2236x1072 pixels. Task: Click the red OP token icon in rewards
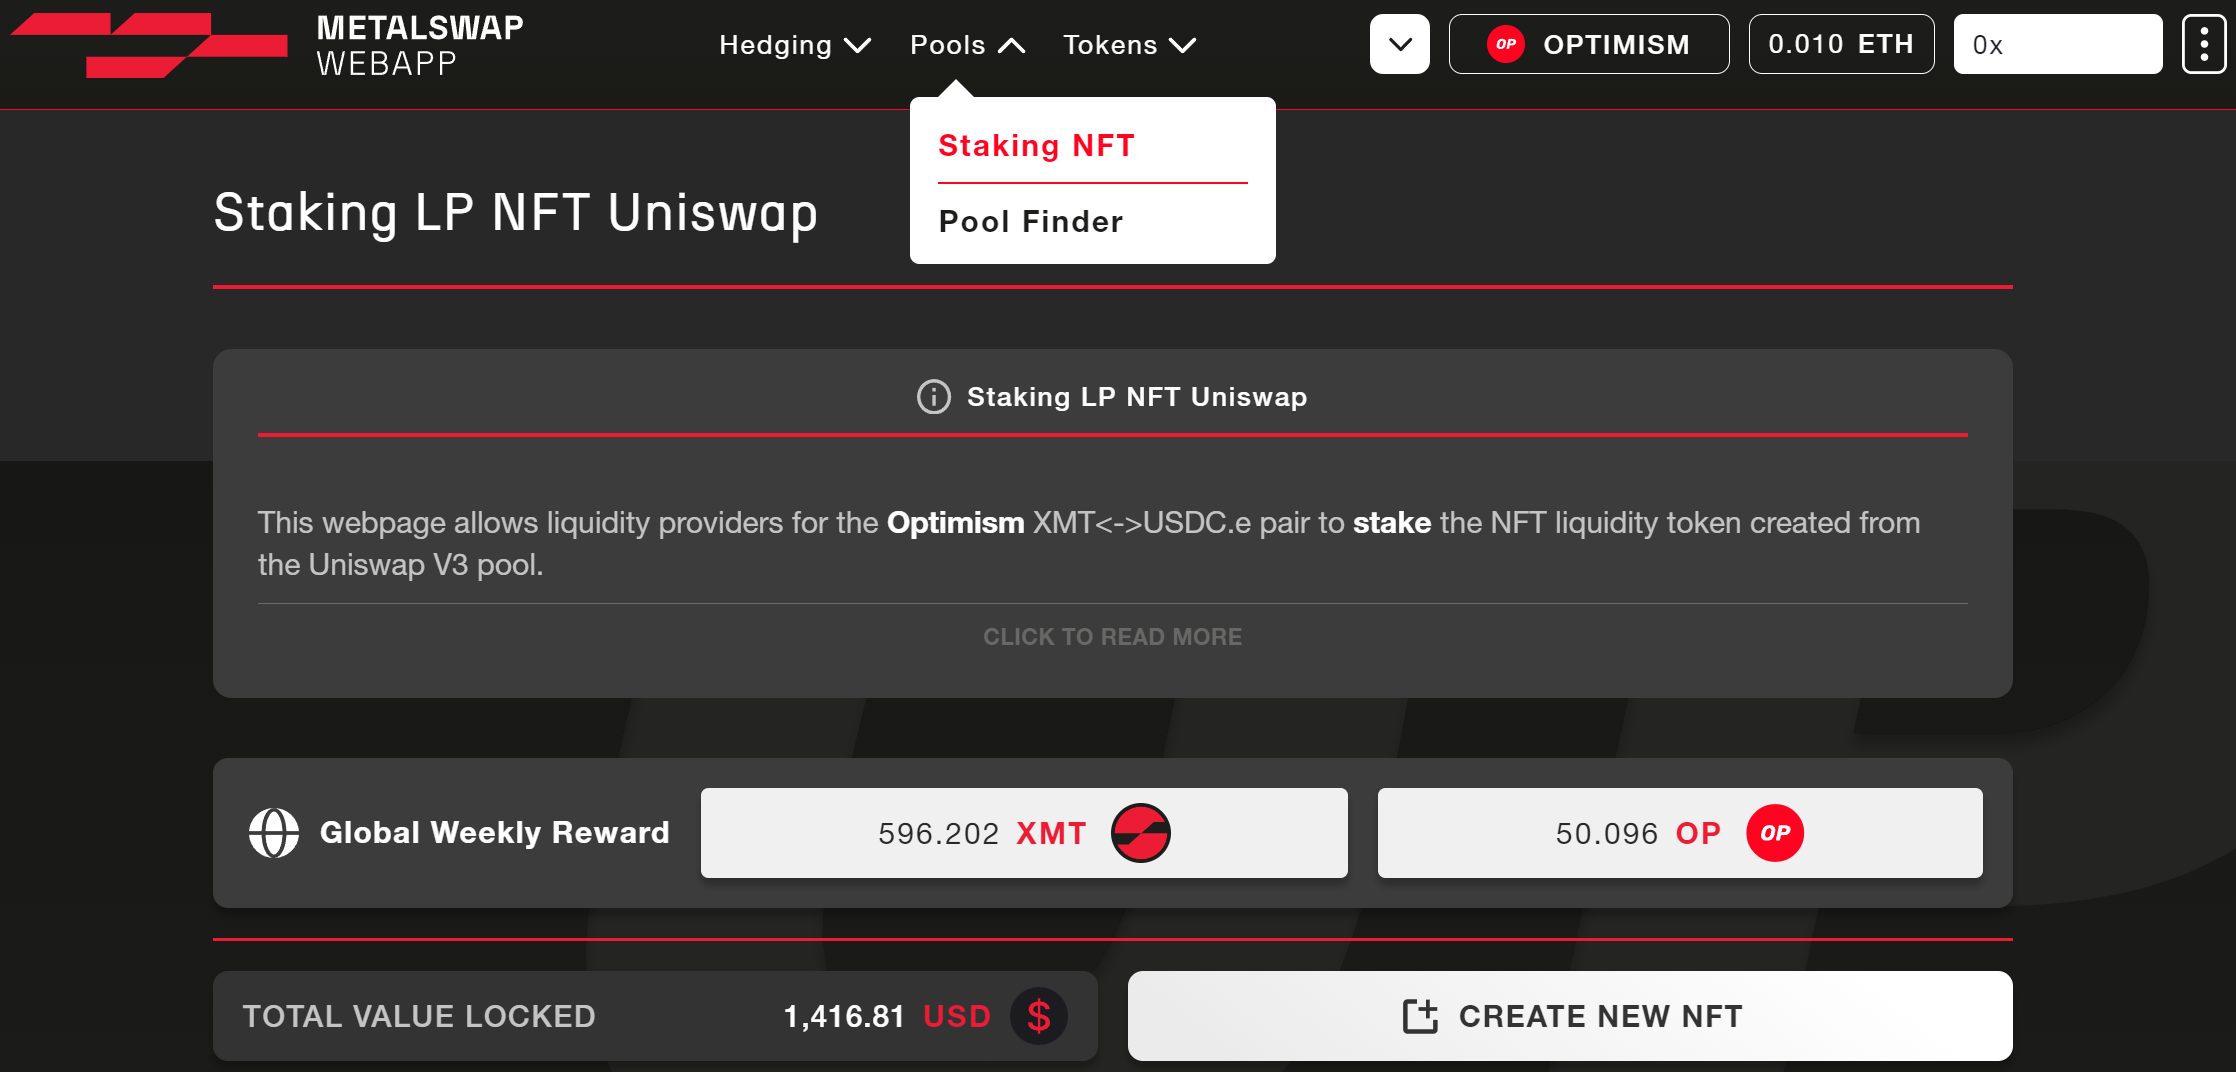tap(1774, 833)
